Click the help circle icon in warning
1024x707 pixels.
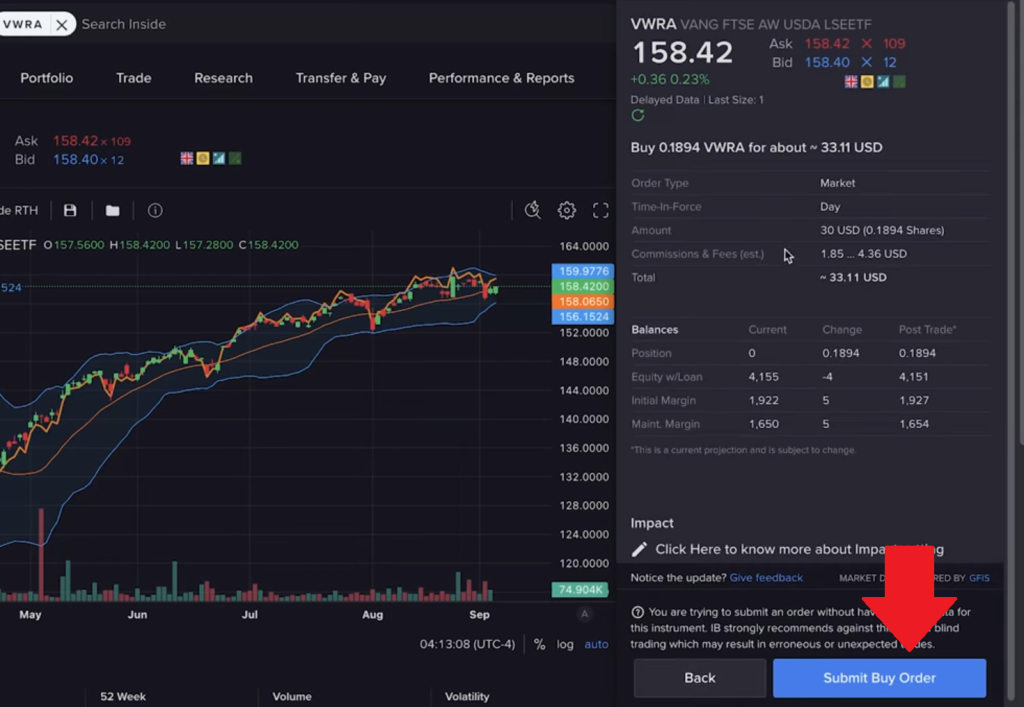(637, 612)
